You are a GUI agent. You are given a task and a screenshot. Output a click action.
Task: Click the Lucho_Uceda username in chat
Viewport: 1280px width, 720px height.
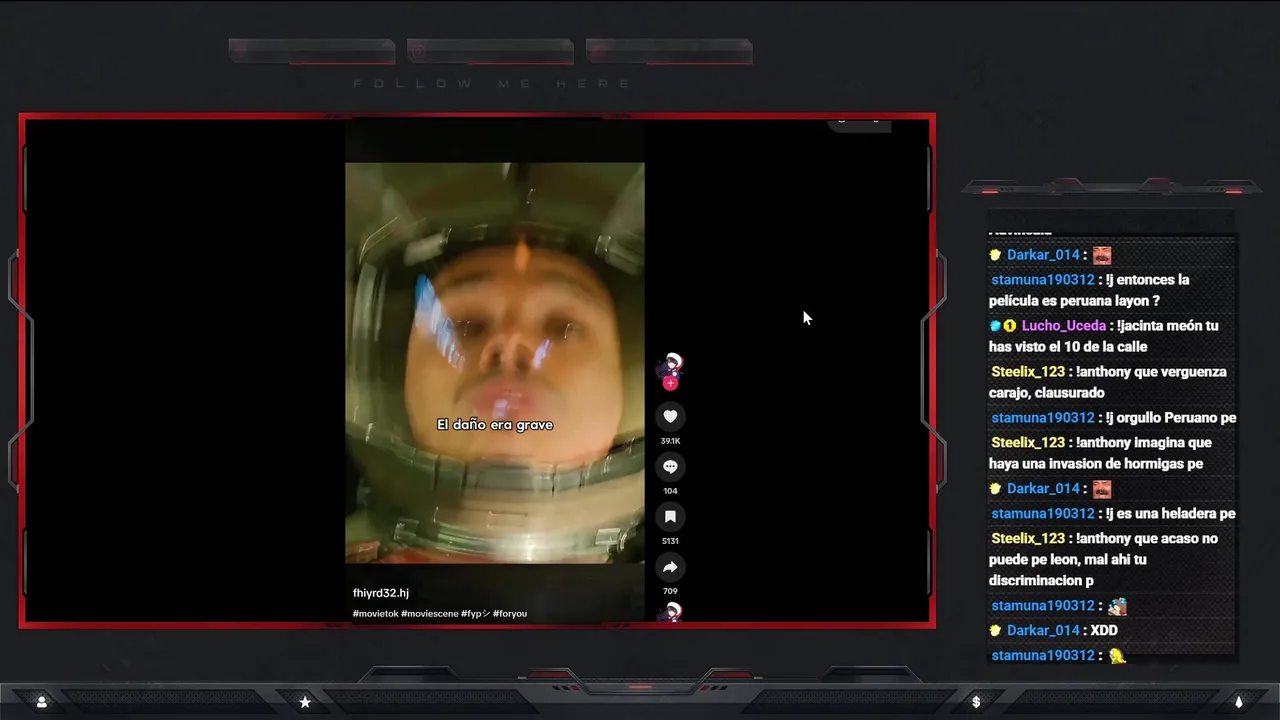coord(1063,326)
